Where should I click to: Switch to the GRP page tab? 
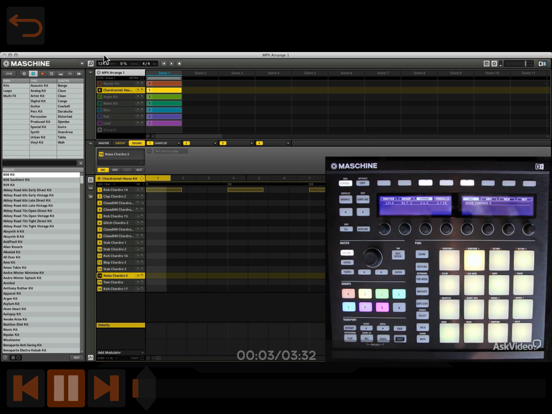tap(115, 170)
